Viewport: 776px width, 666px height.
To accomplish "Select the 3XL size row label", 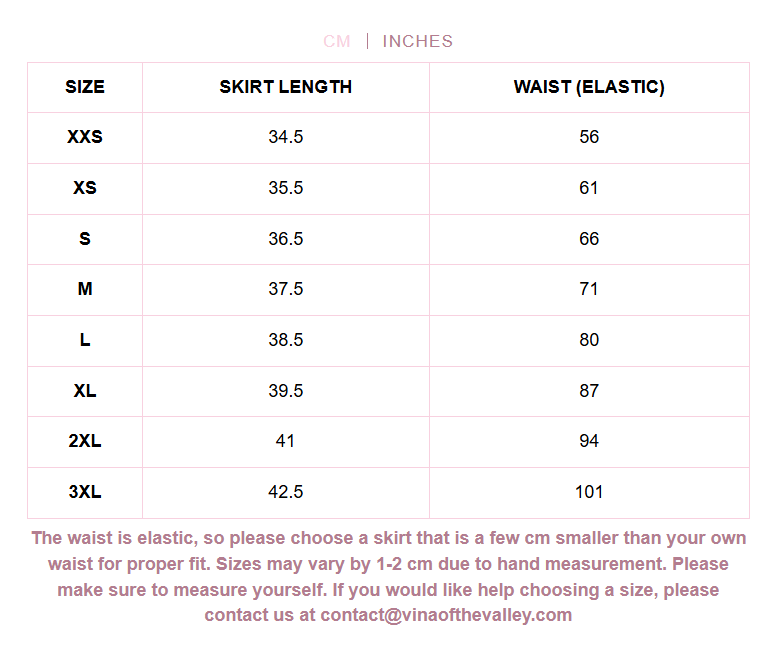I will click(85, 492).
